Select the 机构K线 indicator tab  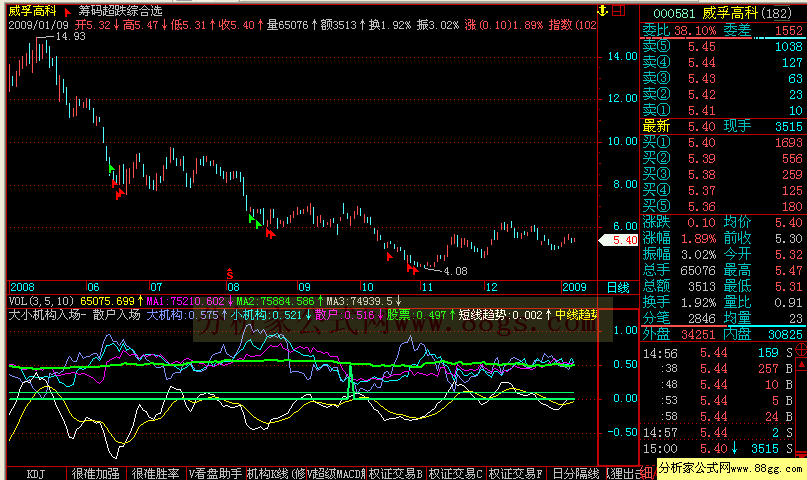(x=276, y=474)
